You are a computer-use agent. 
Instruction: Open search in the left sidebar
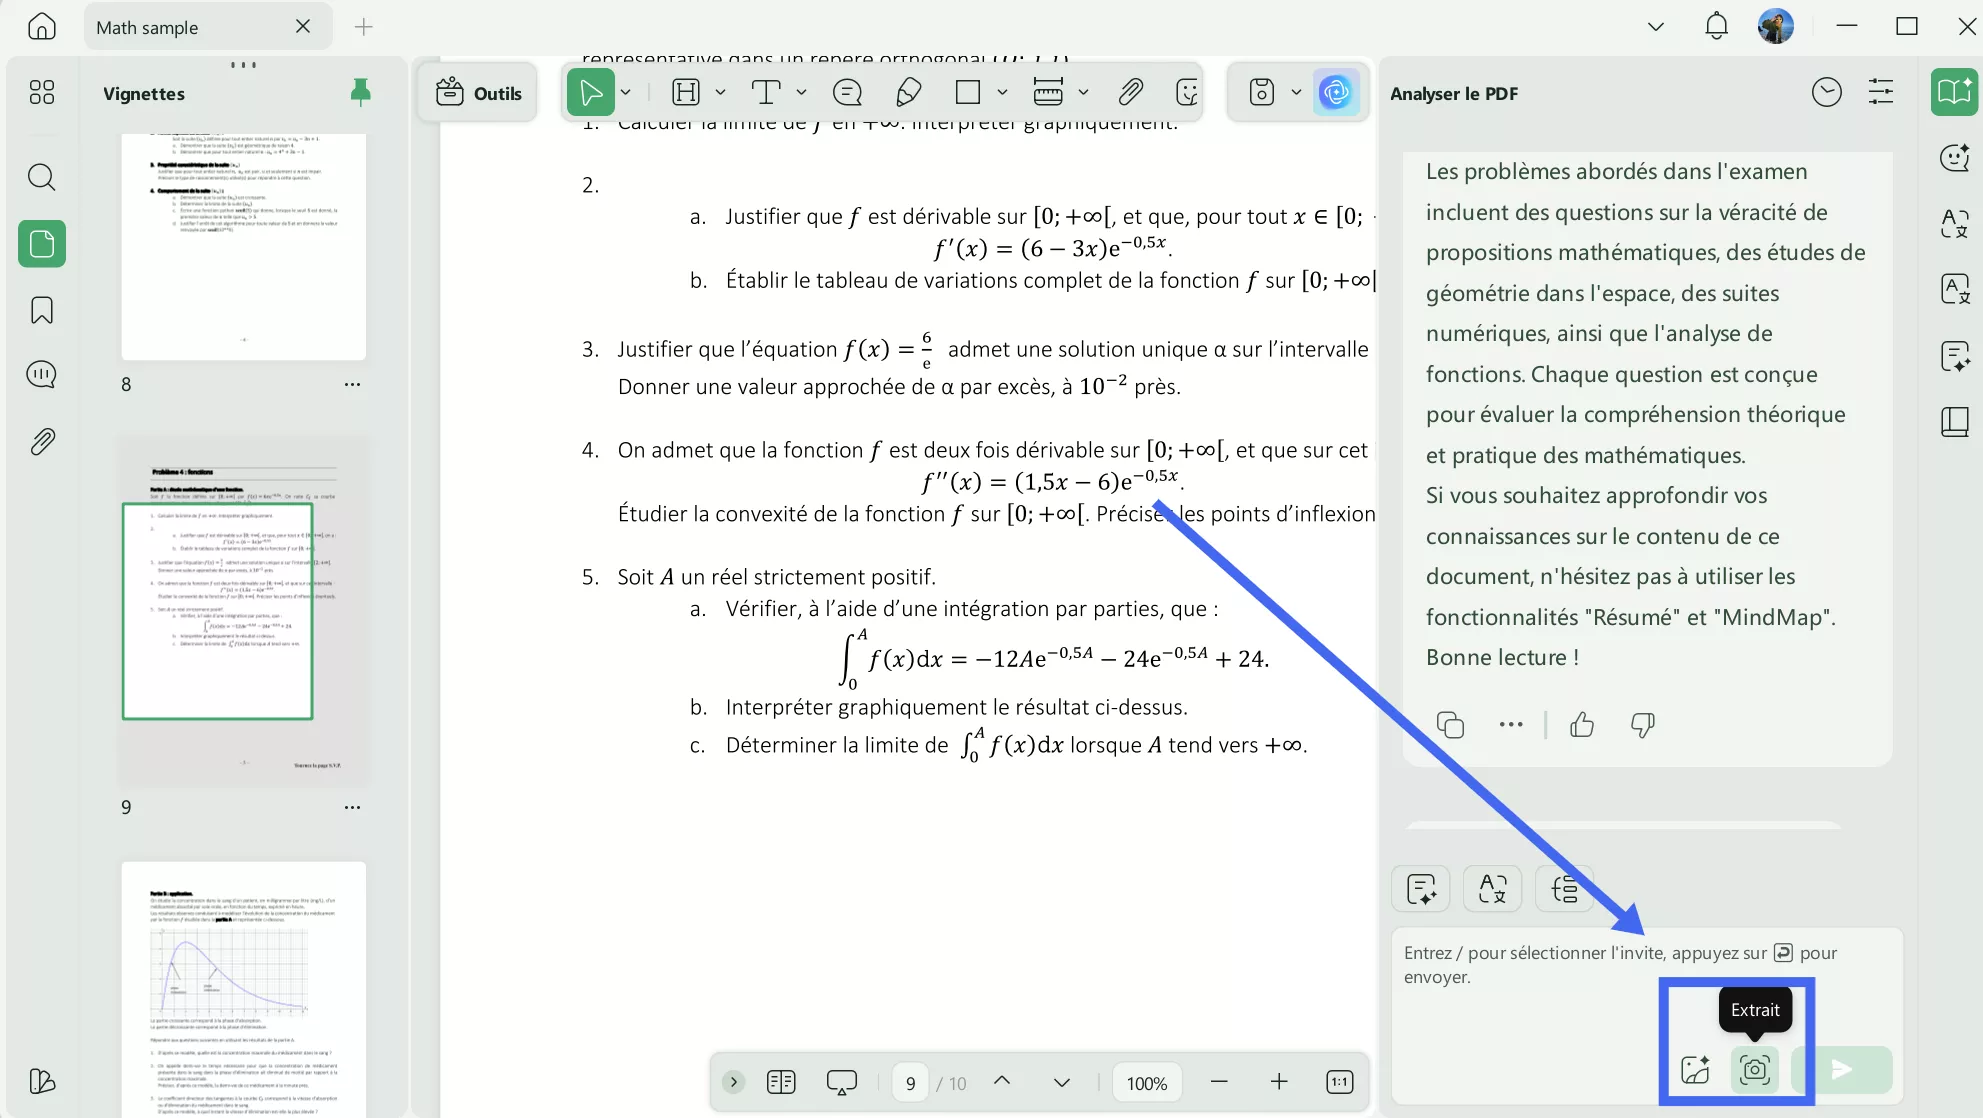(42, 177)
